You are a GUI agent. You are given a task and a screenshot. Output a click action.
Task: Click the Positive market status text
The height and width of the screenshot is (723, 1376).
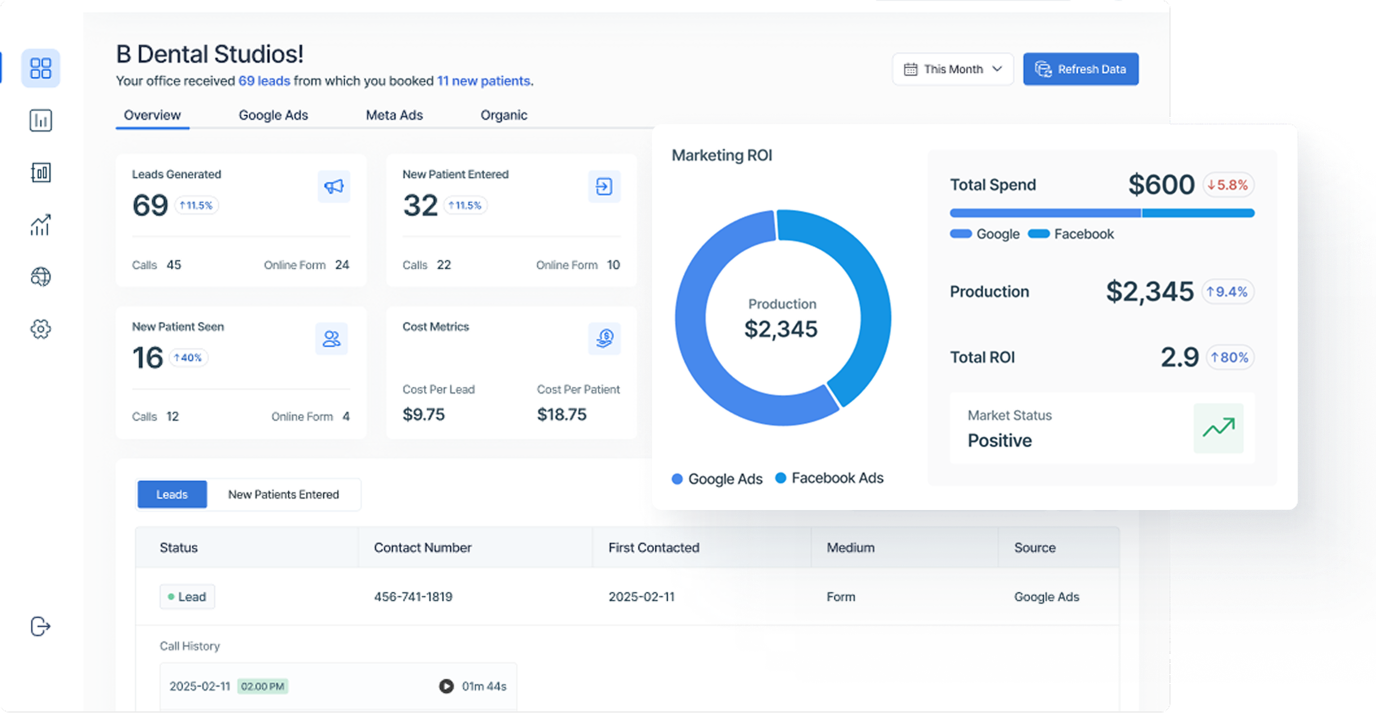1000,440
